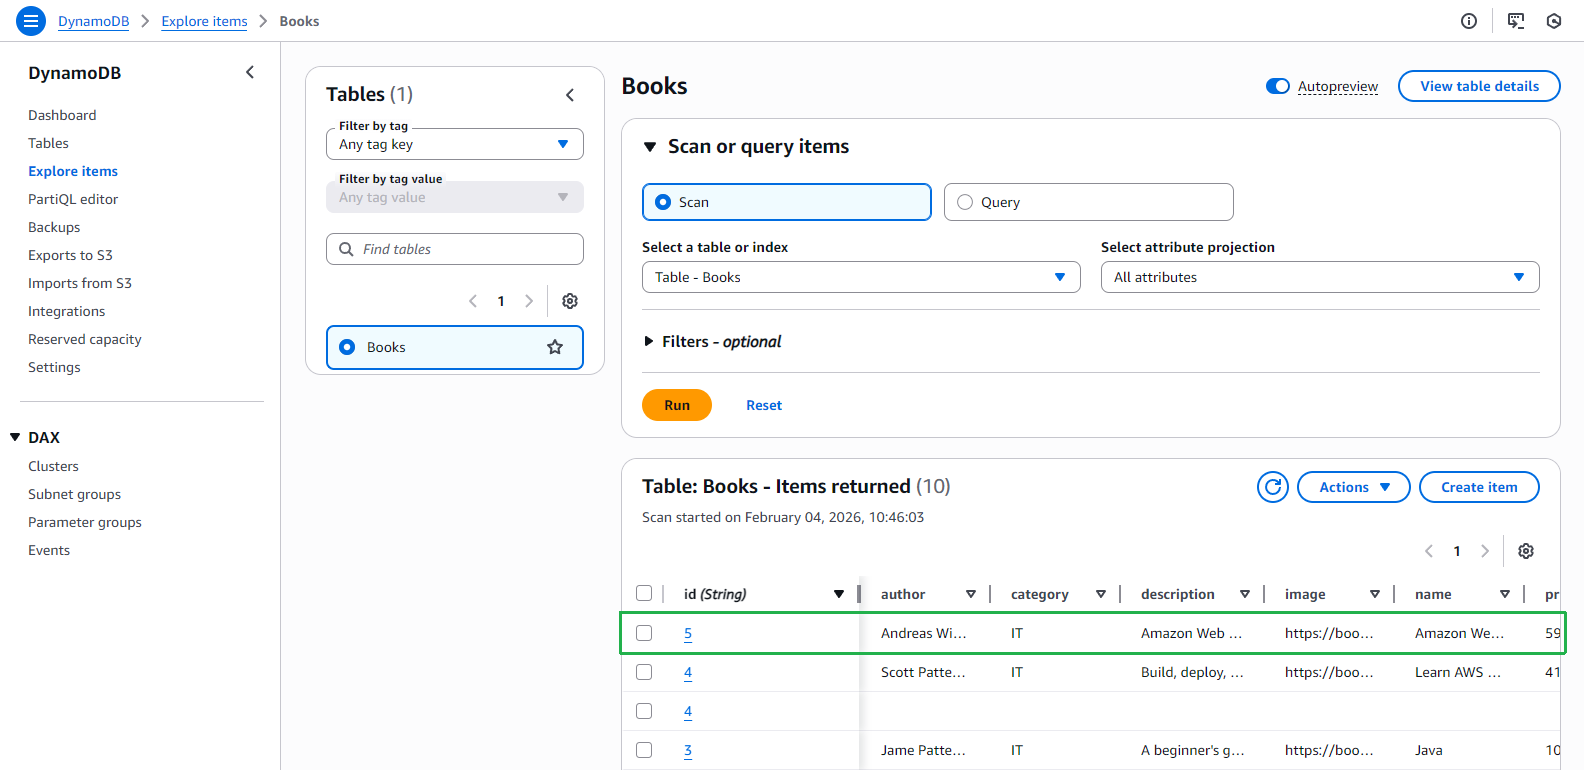Select the Query radio option
The image size is (1584, 770).
965,202
